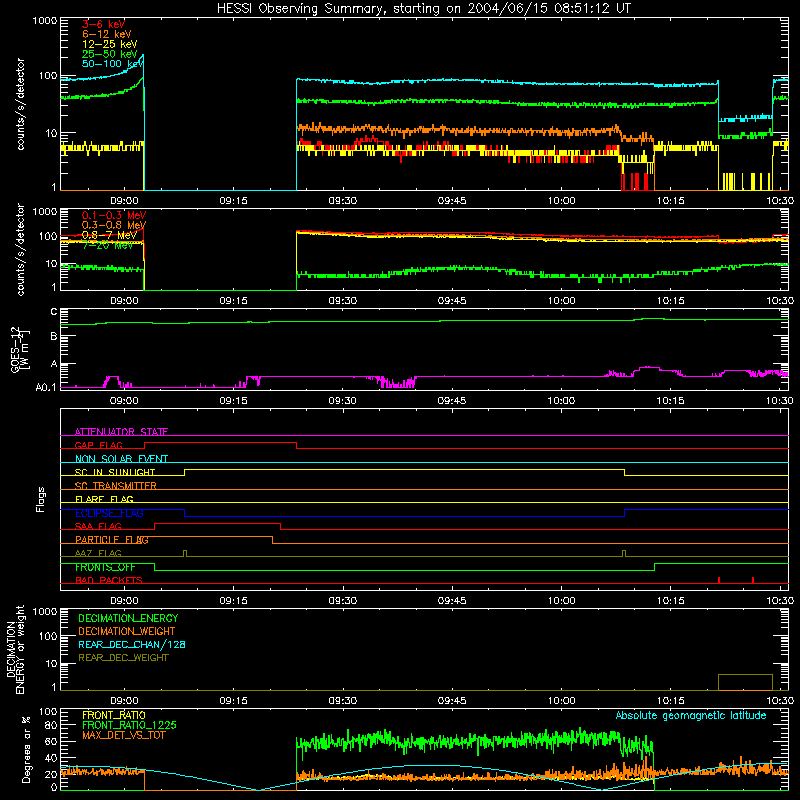800x800 pixels.
Task: Click the SAA_FLAG label
Action: click(x=98, y=526)
